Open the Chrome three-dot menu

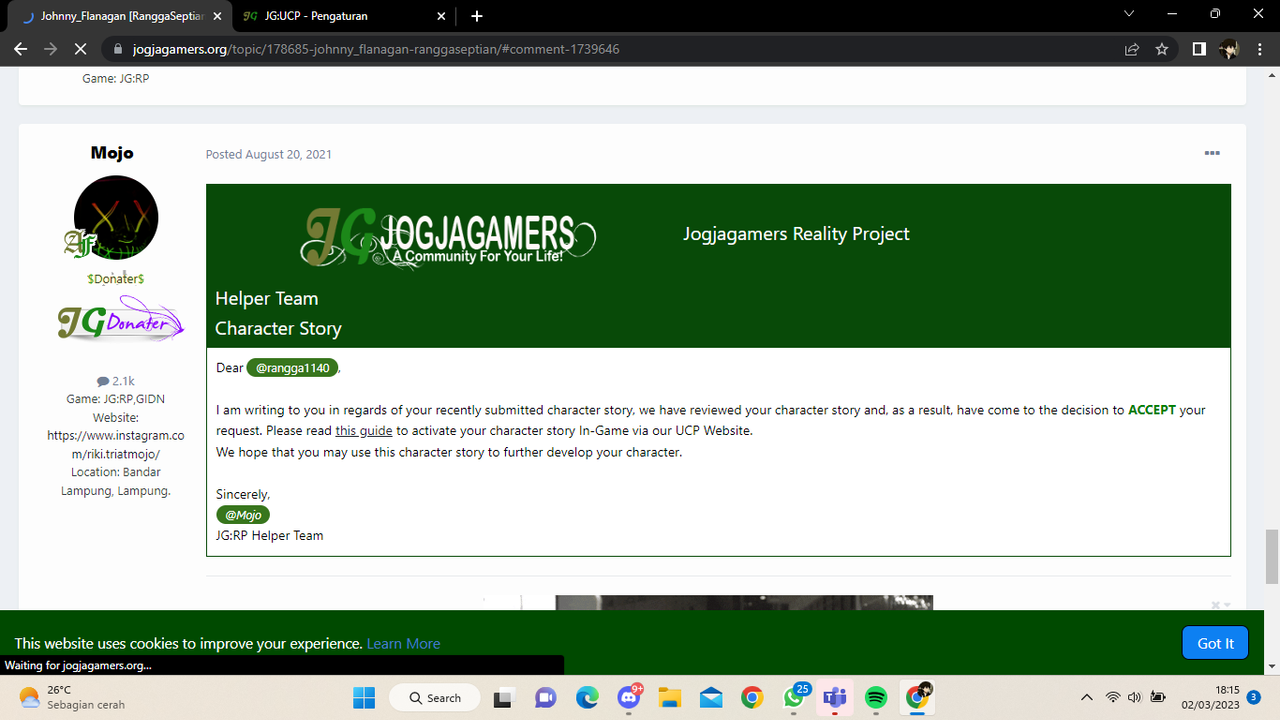[x=1259, y=48]
